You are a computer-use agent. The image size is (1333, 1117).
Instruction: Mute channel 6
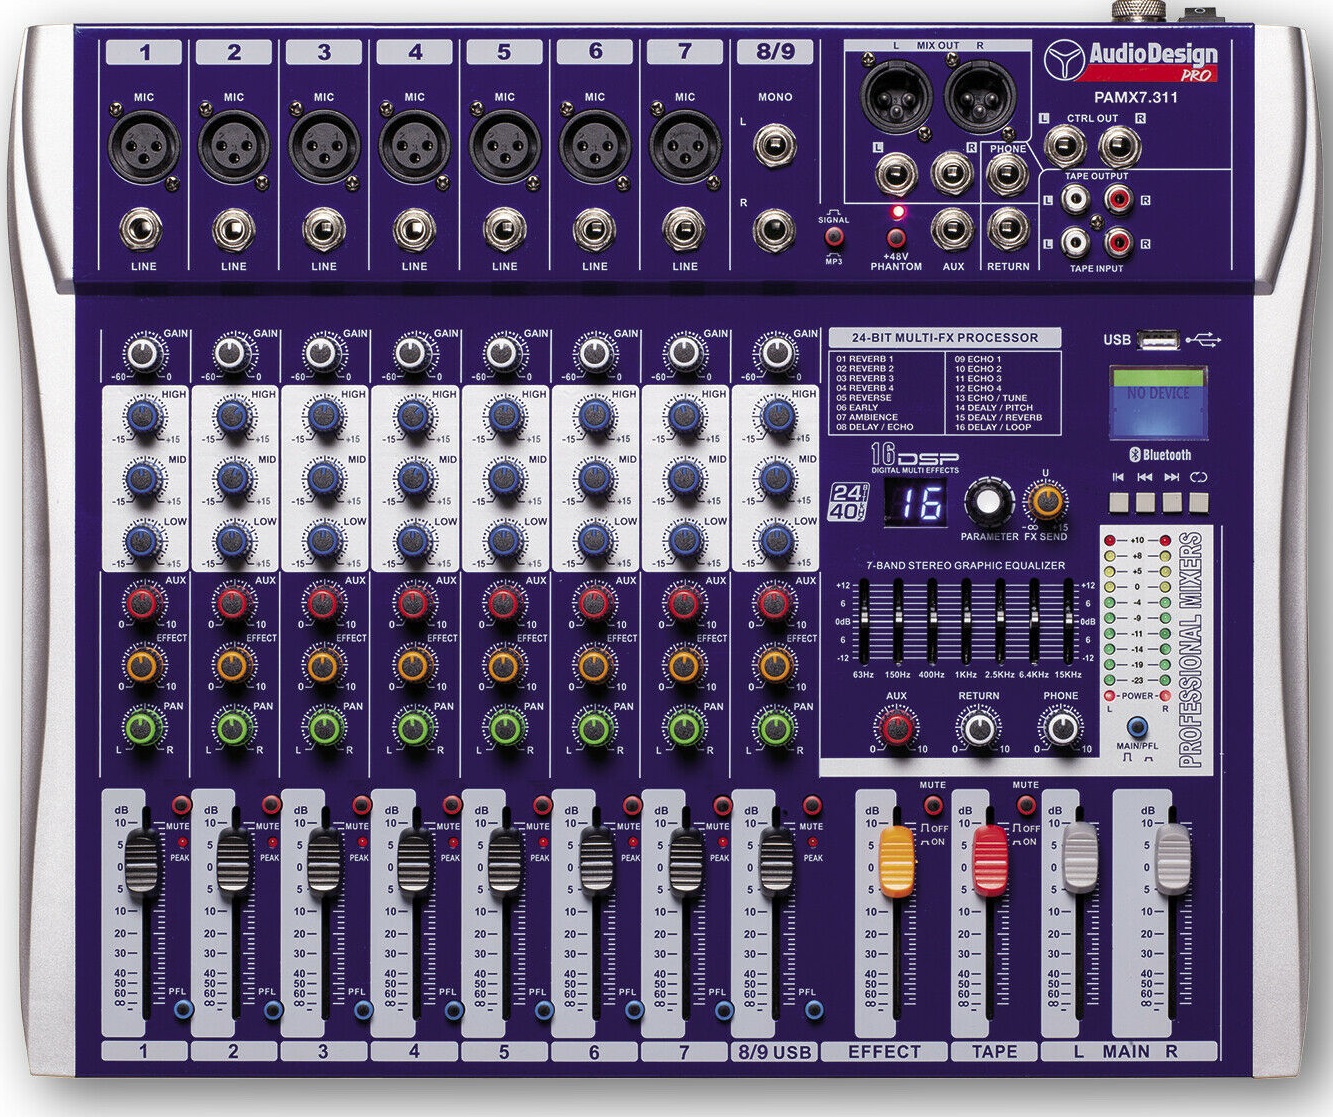pos(631,806)
